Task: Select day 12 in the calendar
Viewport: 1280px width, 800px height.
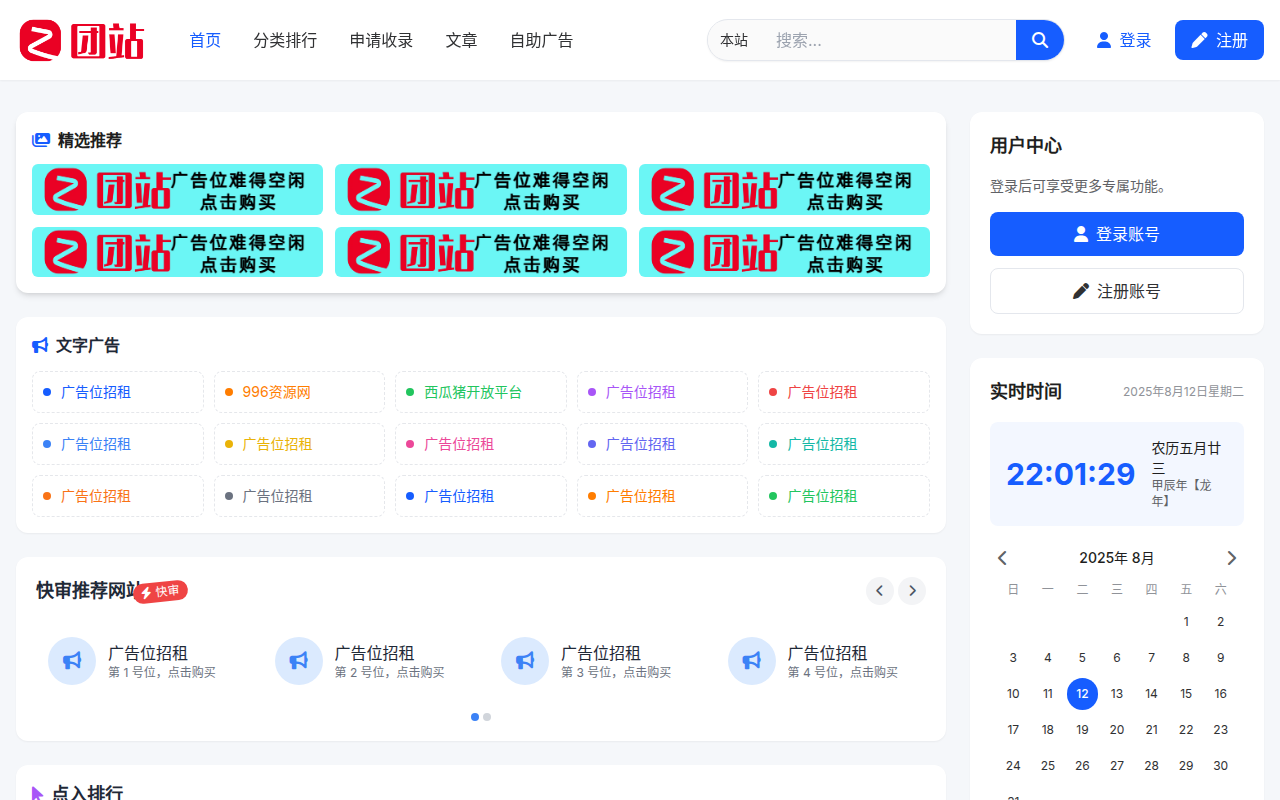Action: click(1082, 694)
